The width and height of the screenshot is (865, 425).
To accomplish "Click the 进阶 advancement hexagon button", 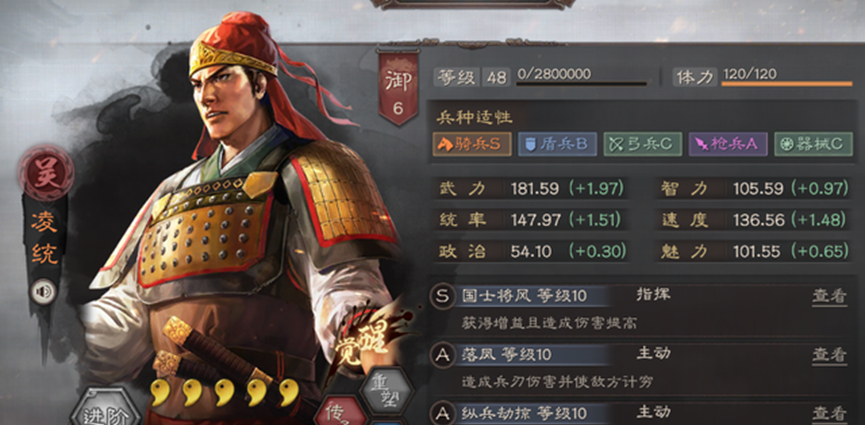I will tap(106, 410).
